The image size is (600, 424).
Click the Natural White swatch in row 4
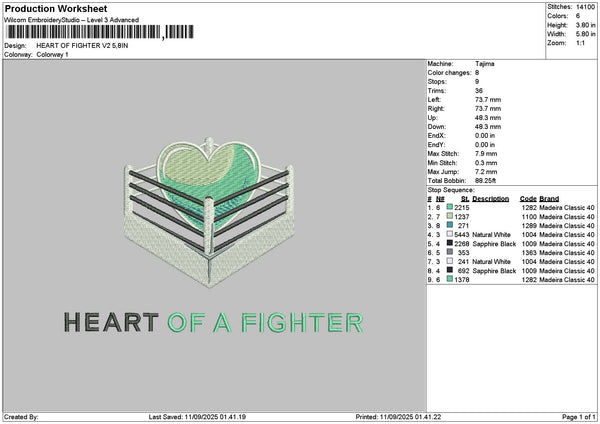[450, 234]
